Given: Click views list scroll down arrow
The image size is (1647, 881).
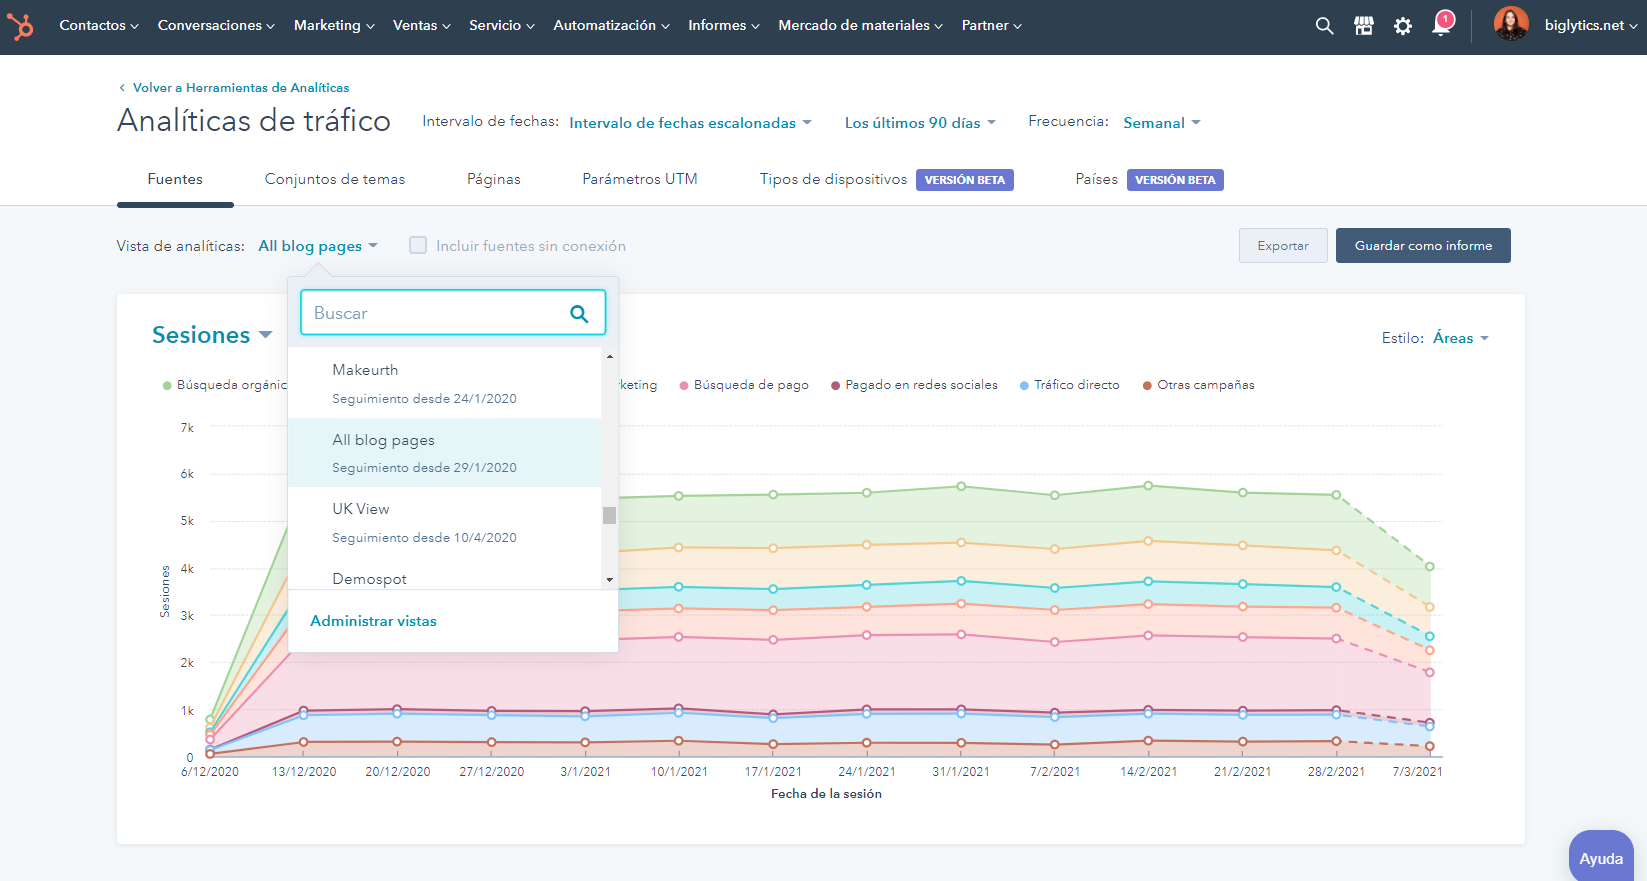Looking at the screenshot, I should 609,580.
